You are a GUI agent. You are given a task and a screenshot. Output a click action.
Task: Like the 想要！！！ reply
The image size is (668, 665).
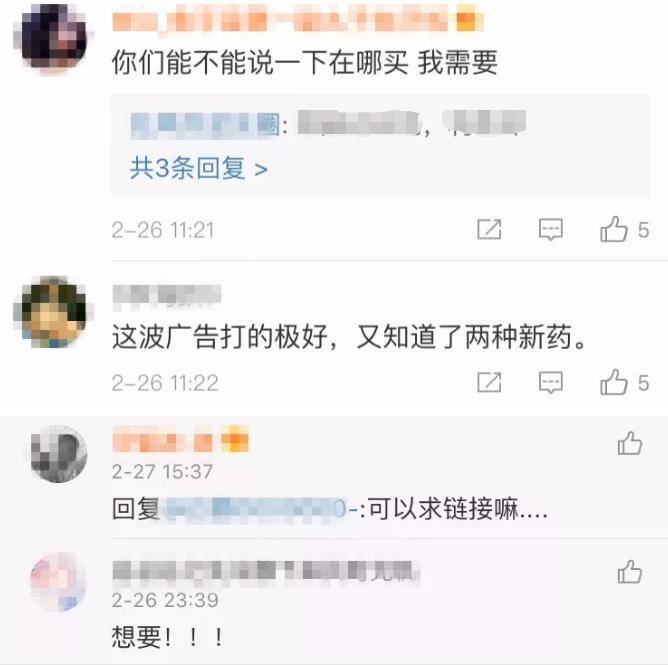tap(630, 572)
